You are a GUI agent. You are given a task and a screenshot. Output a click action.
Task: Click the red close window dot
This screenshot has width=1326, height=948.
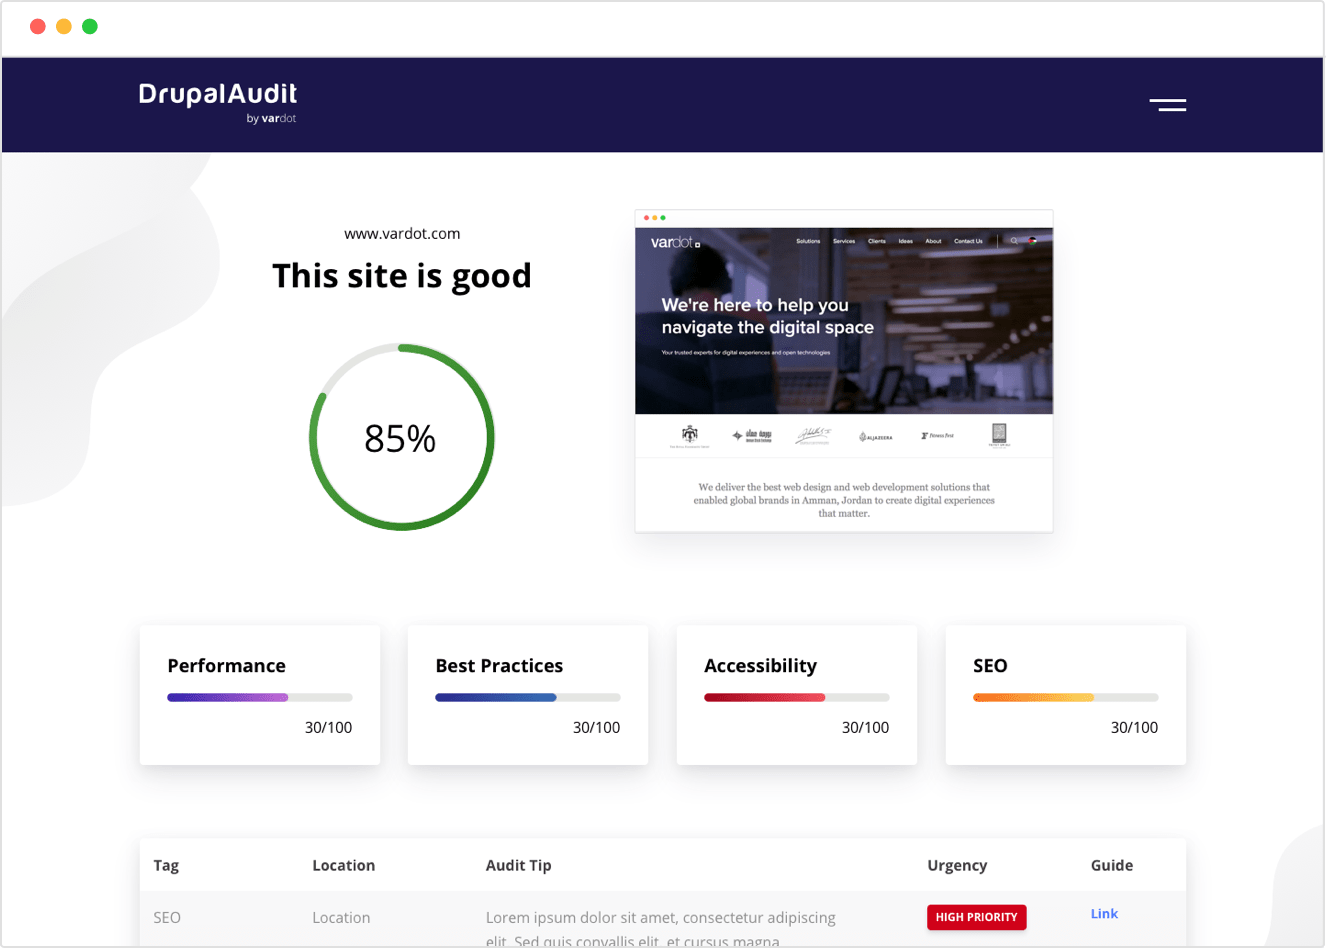38,26
